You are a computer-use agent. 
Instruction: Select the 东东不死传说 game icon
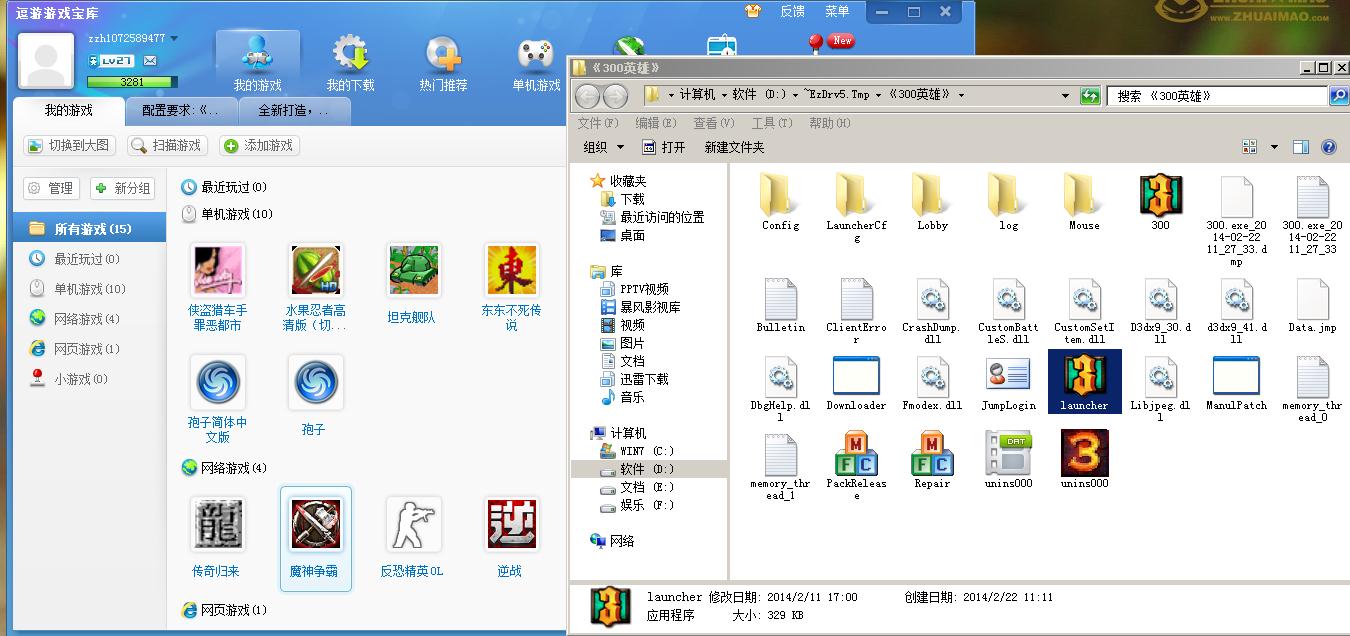[x=512, y=270]
